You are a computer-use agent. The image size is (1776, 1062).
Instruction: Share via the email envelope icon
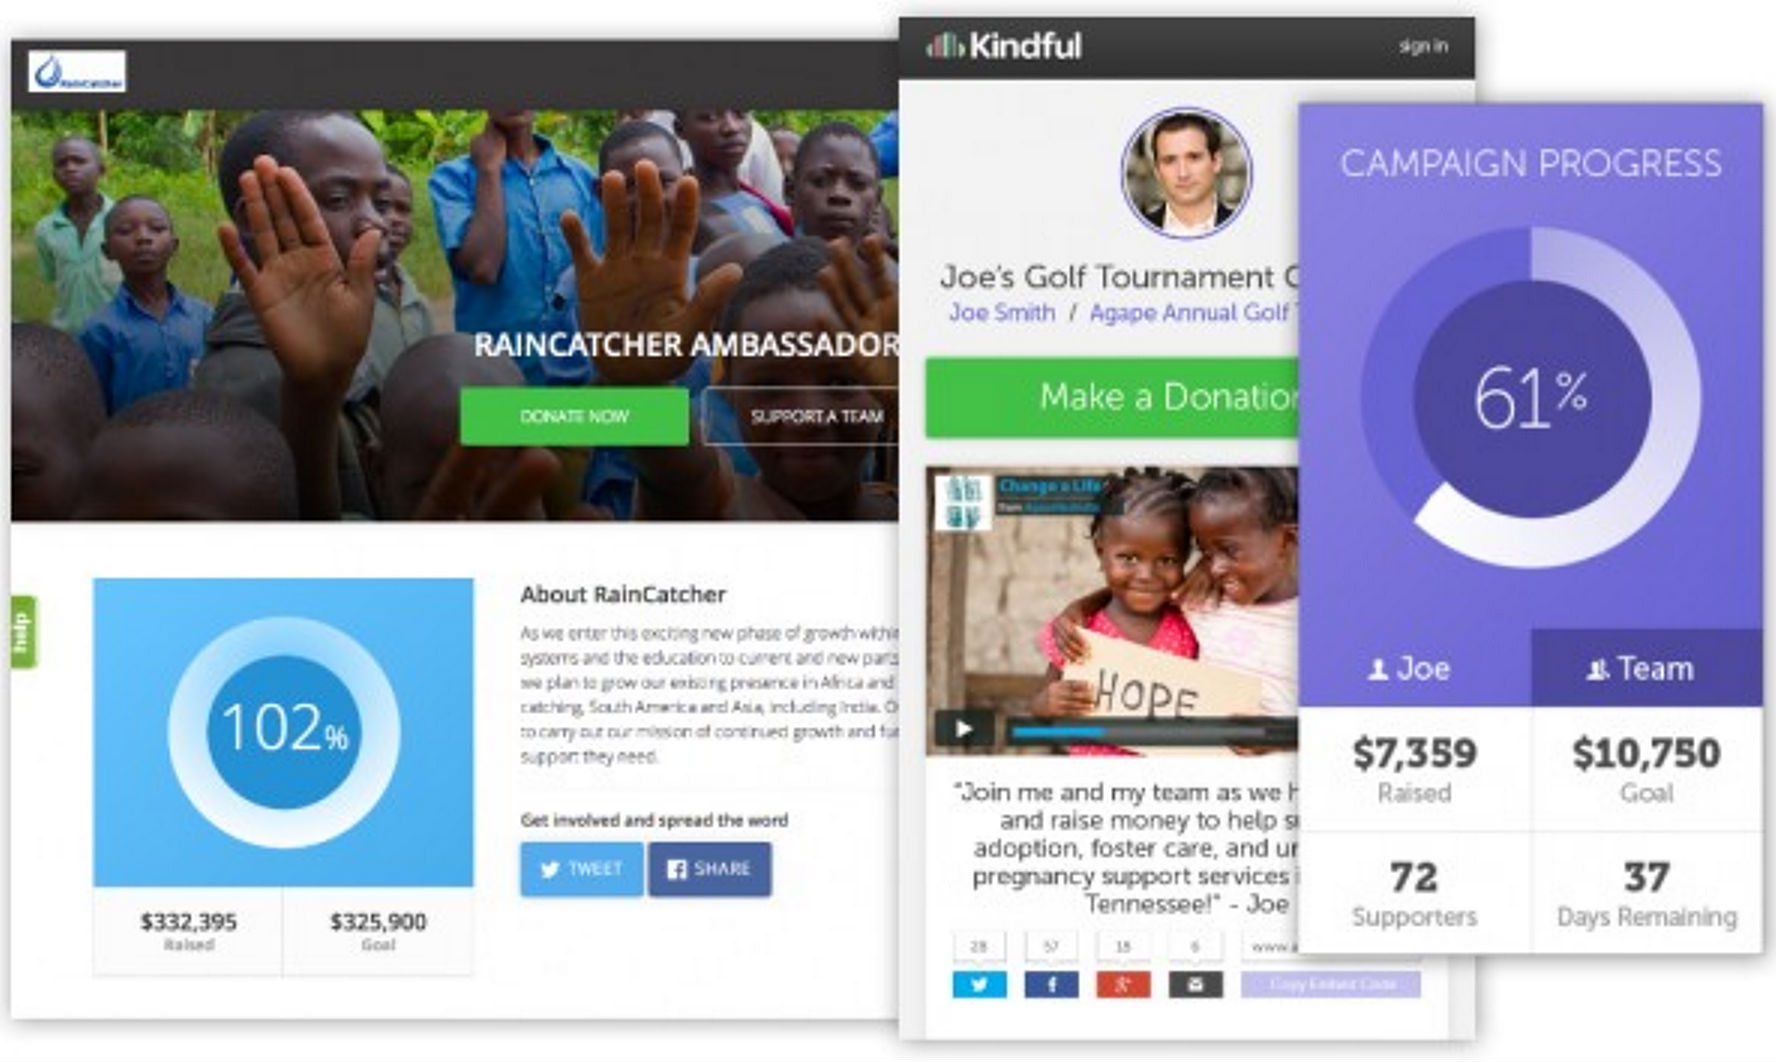coord(1195,985)
